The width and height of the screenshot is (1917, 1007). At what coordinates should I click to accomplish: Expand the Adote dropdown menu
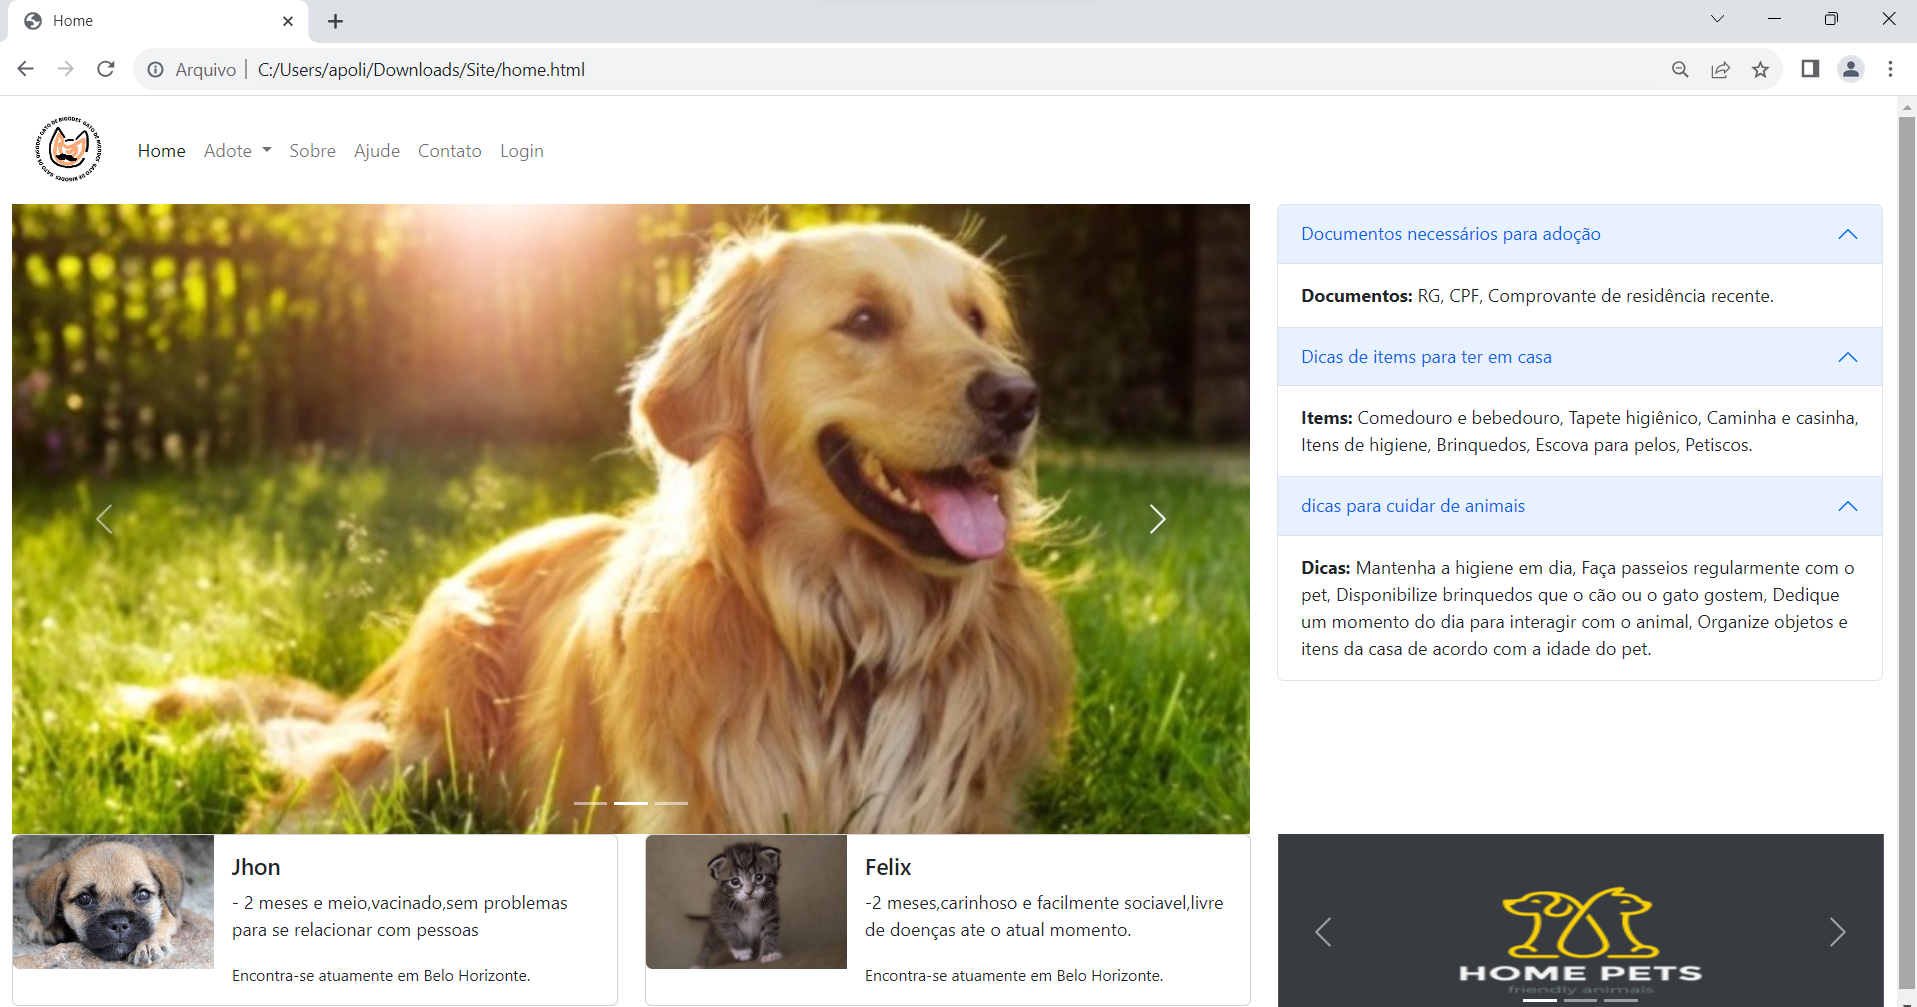tap(237, 151)
